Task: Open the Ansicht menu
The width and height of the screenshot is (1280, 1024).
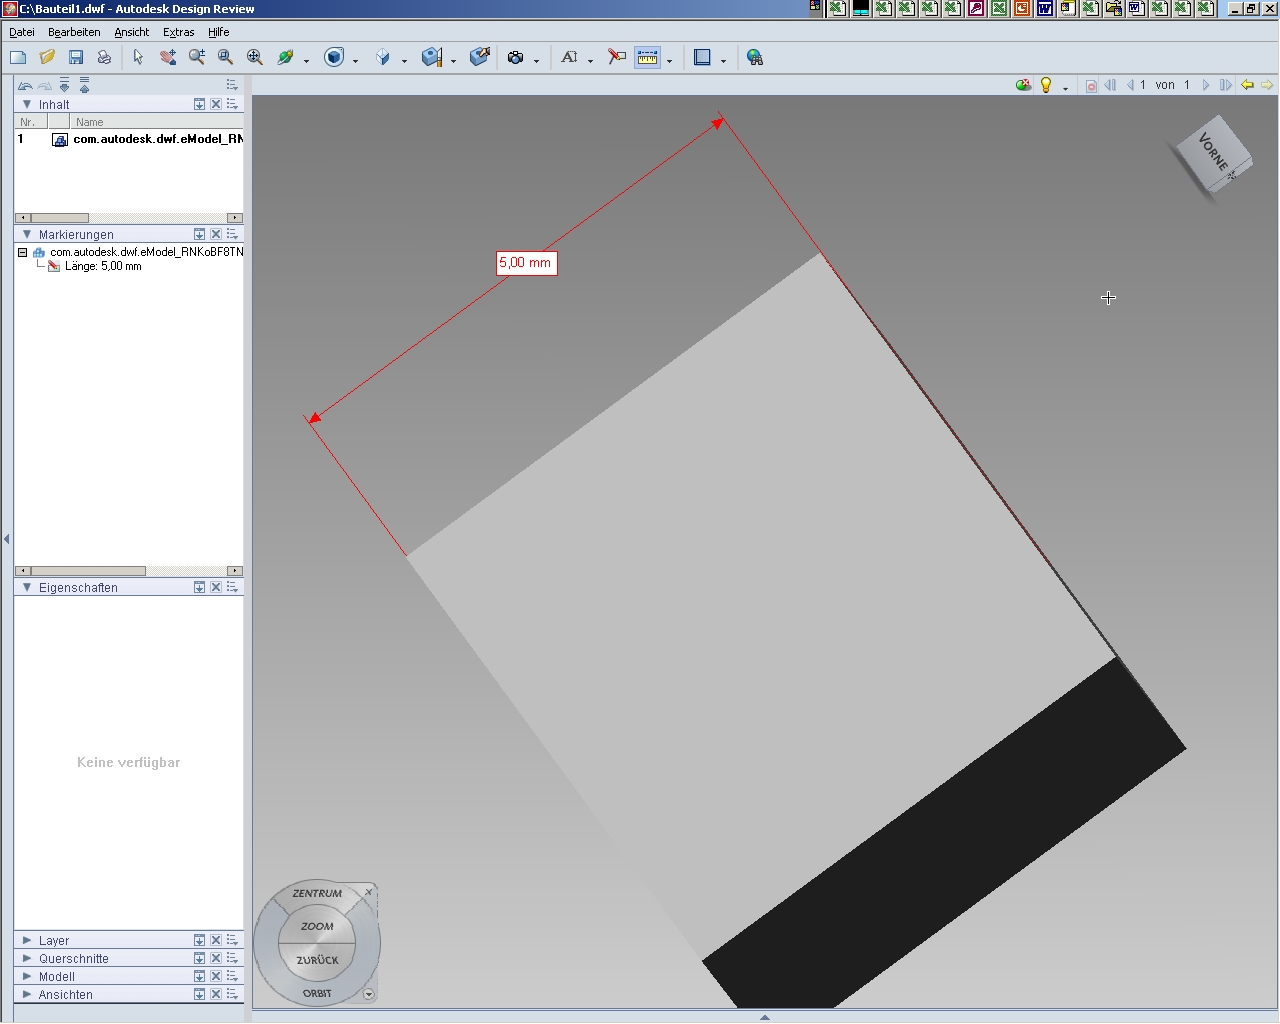Action: coord(131,32)
